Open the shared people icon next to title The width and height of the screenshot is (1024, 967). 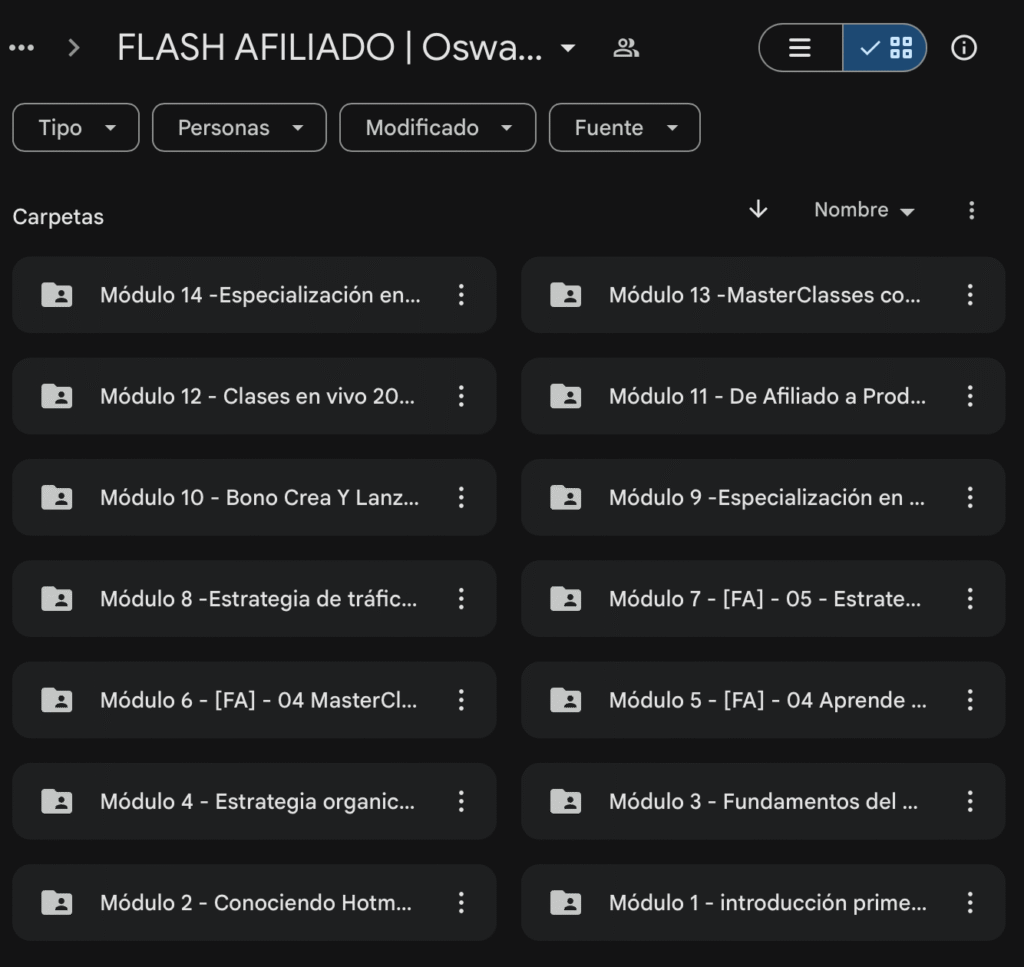(626, 48)
